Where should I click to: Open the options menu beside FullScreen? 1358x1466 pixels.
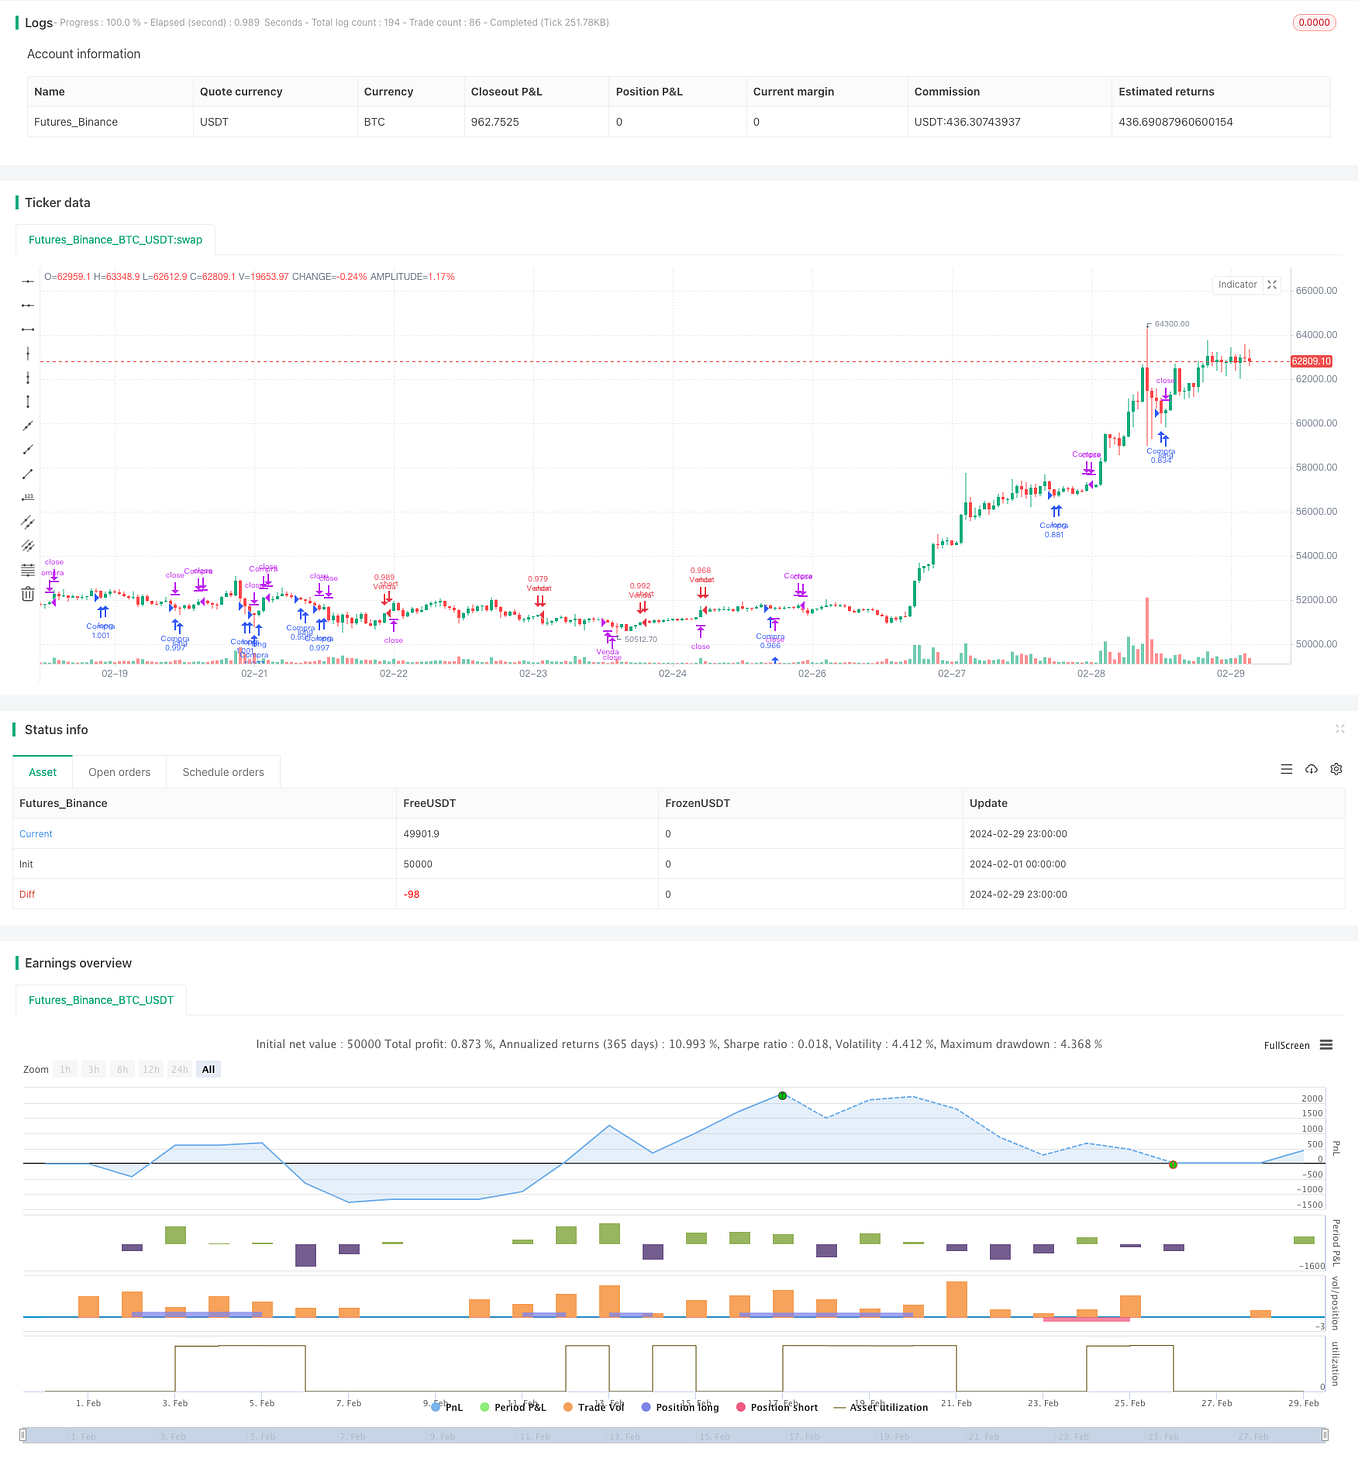(1327, 1045)
